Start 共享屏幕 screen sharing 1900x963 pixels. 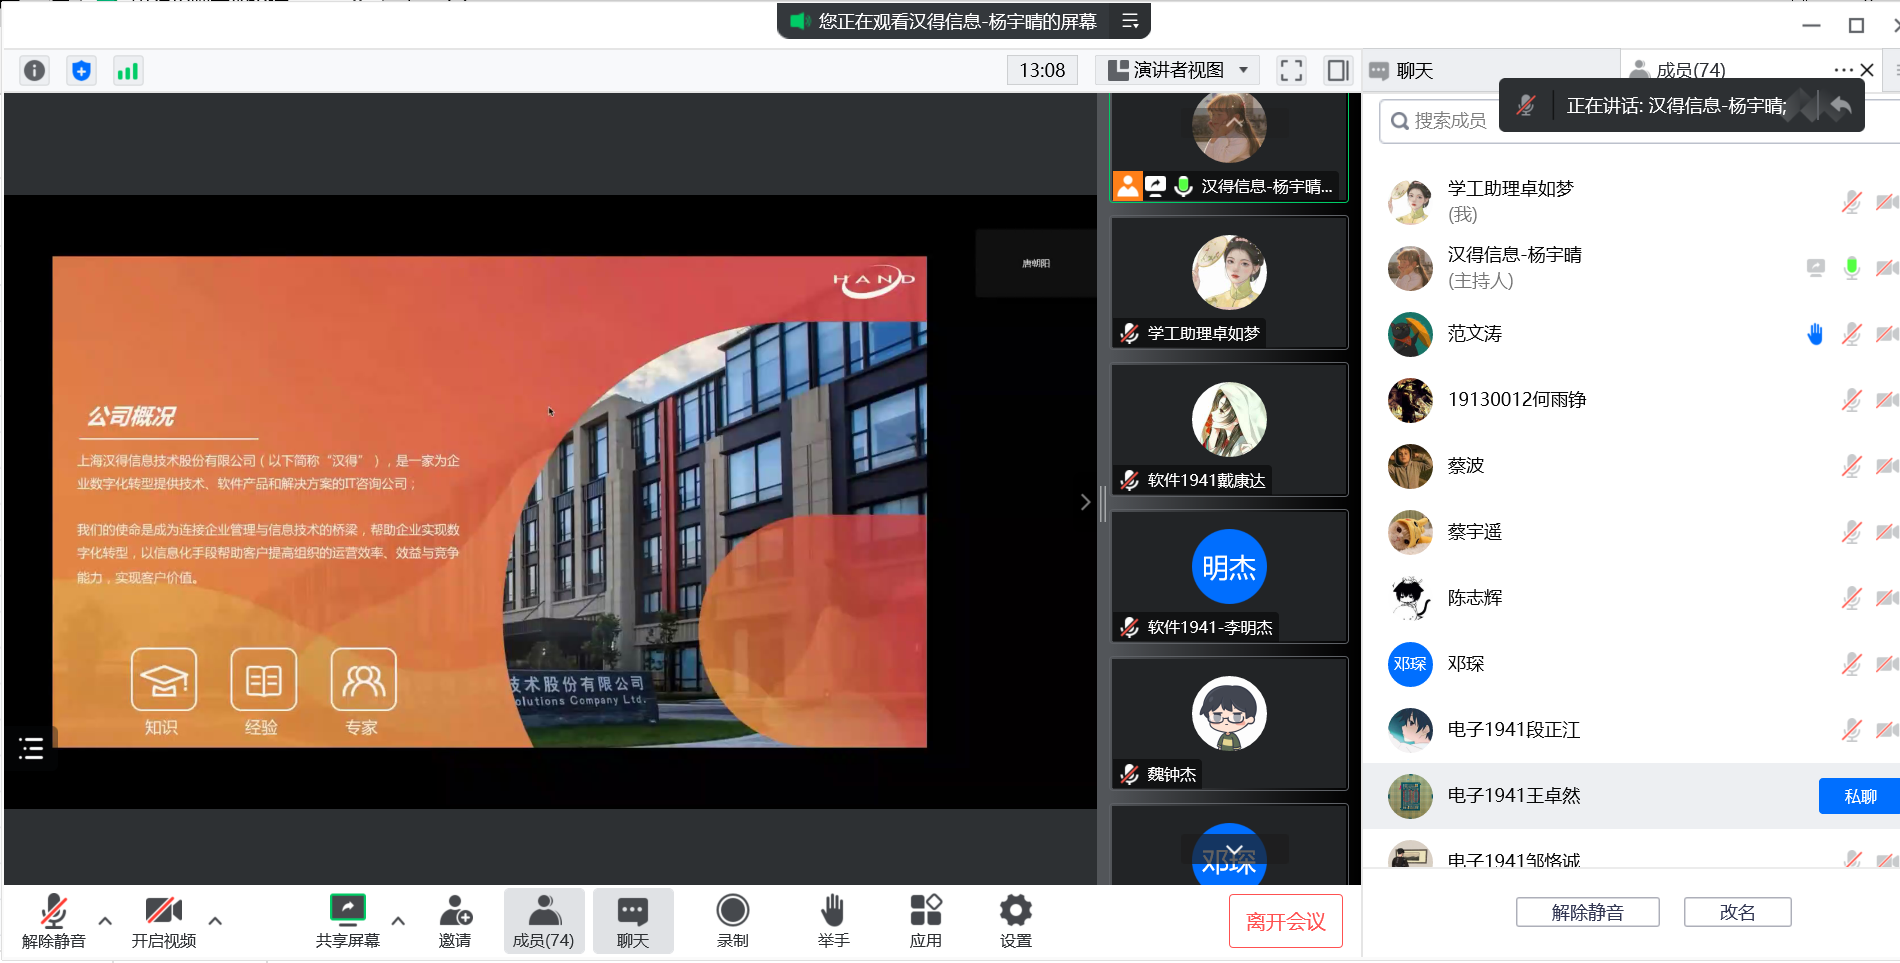[x=348, y=921]
